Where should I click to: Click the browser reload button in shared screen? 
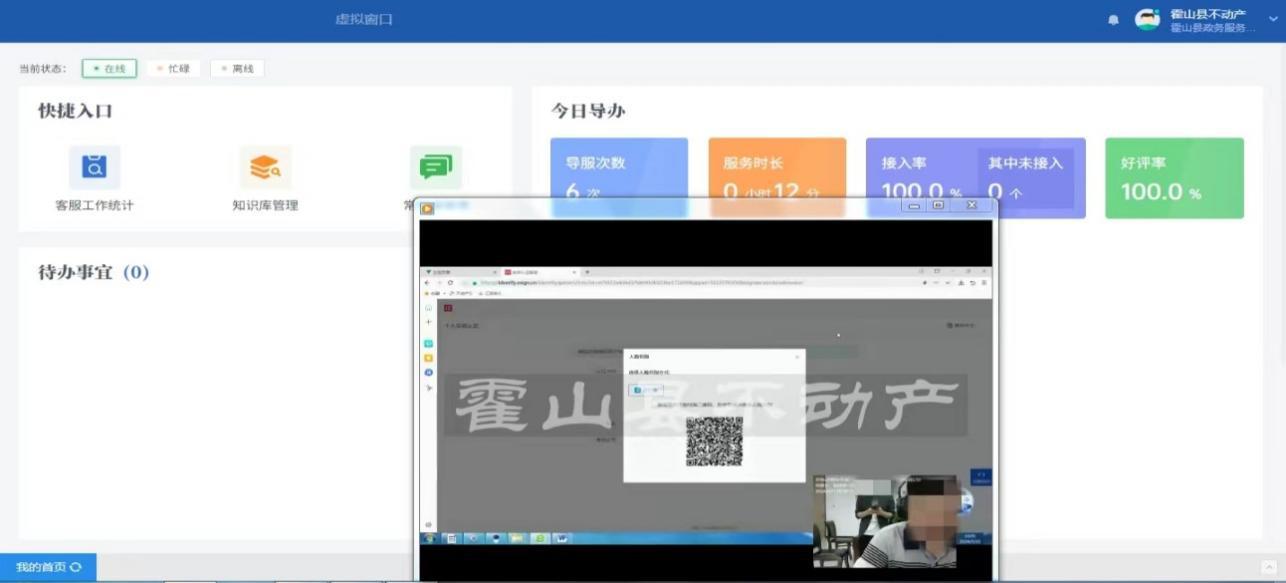[x=450, y=283]
